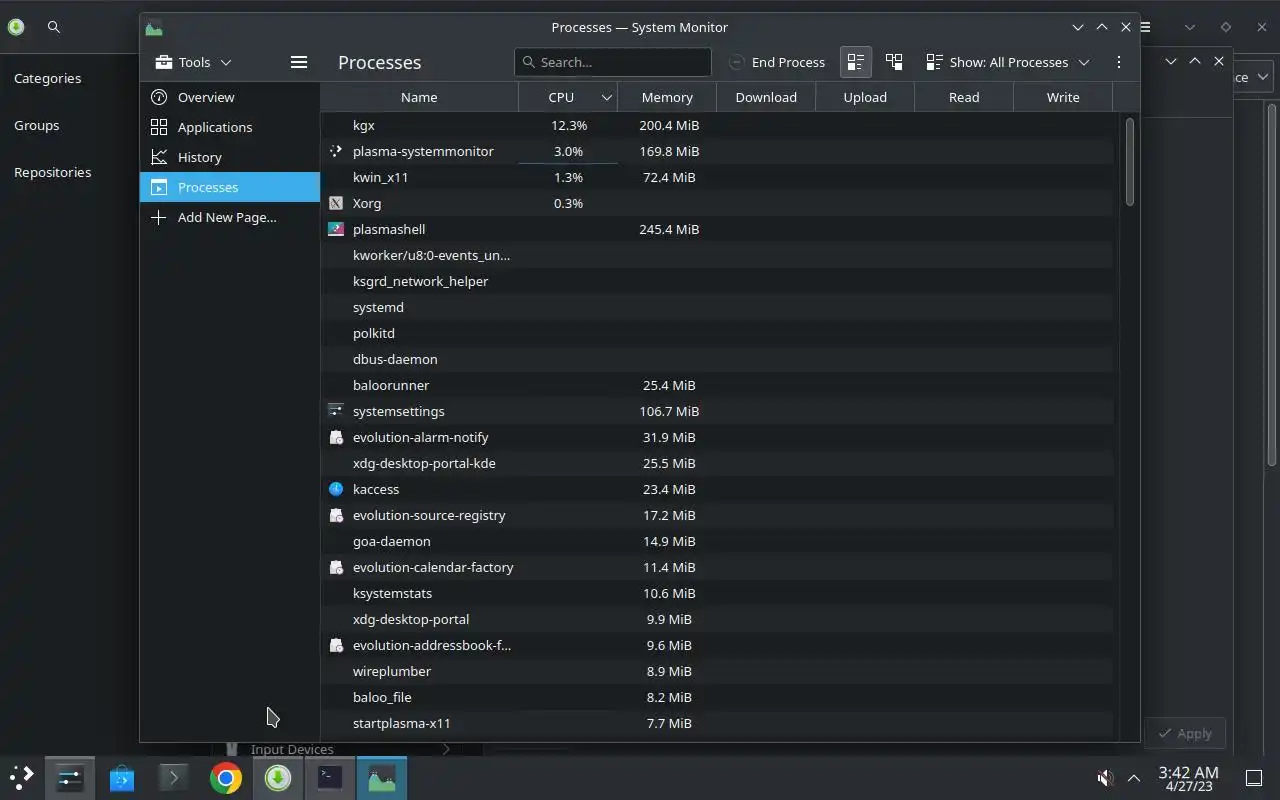The width and height of the screenshot is (1280, 800).
Task: Switch to the terminal window in taskbar
Action: click(x=330, y=777)
